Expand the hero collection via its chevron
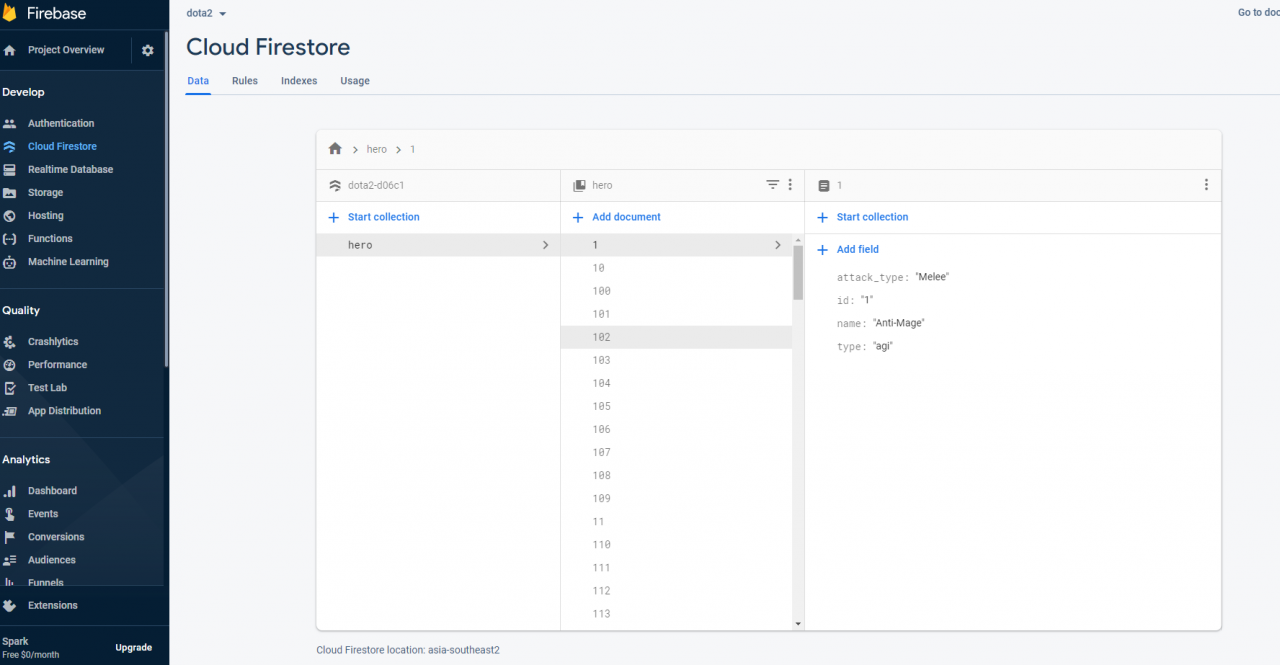The width and height of the screenshot is (1280, 665). [x=545, y=244]
